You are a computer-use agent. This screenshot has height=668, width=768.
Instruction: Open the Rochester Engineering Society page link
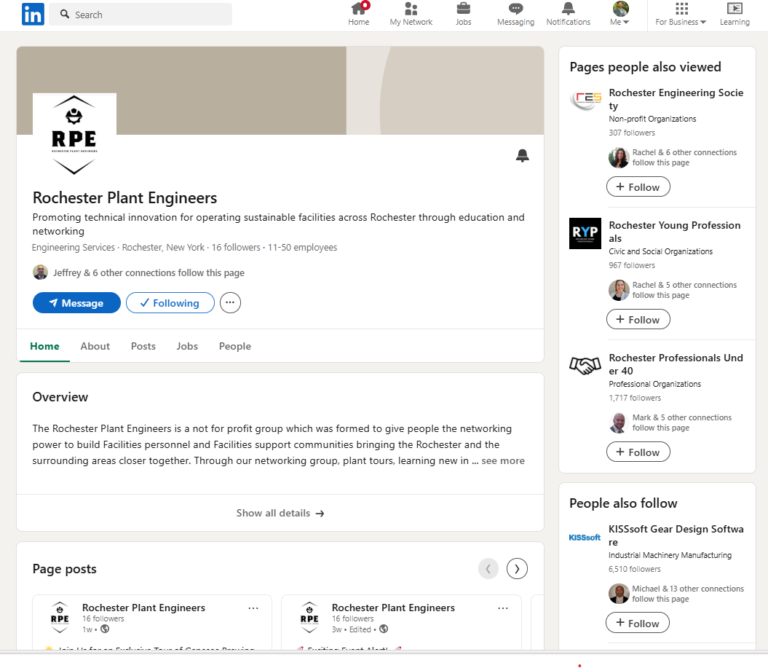(x=676, y=99)
